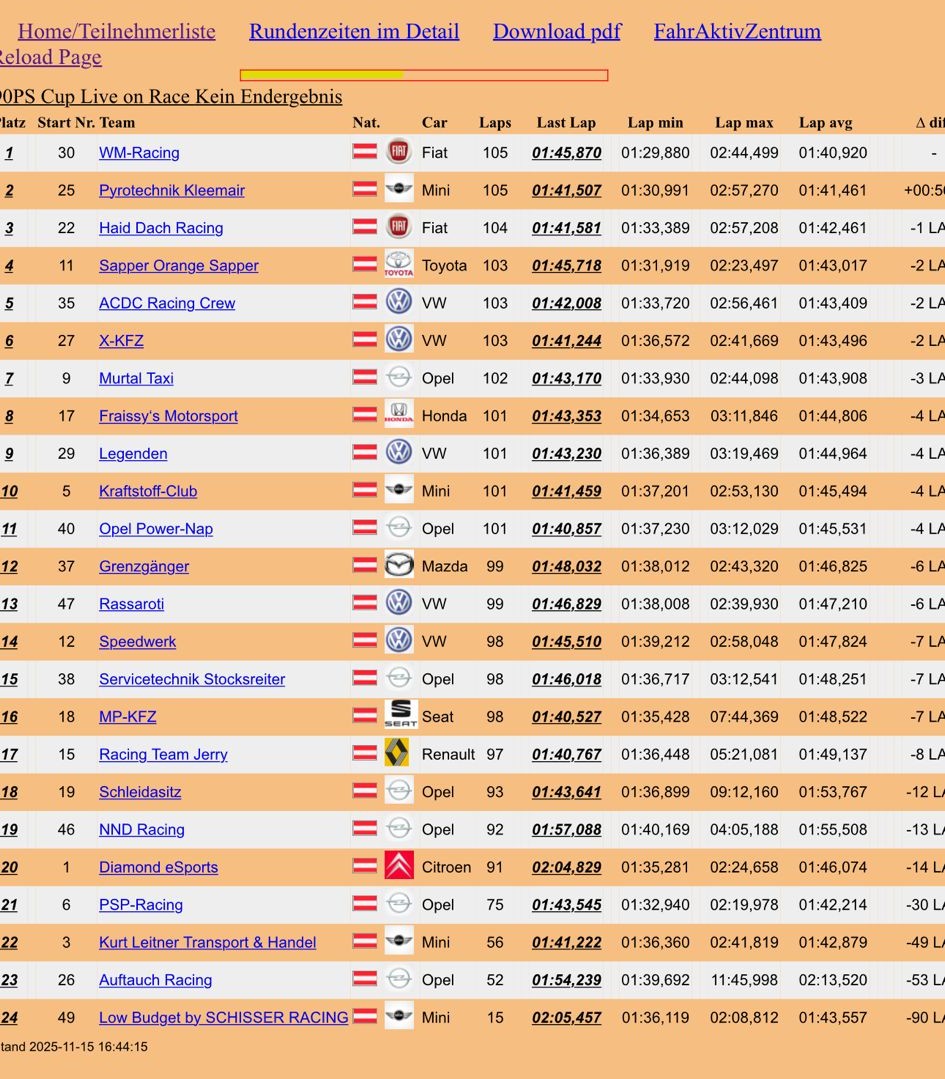
Task: Open the Legenden team link
Action: 133,453
